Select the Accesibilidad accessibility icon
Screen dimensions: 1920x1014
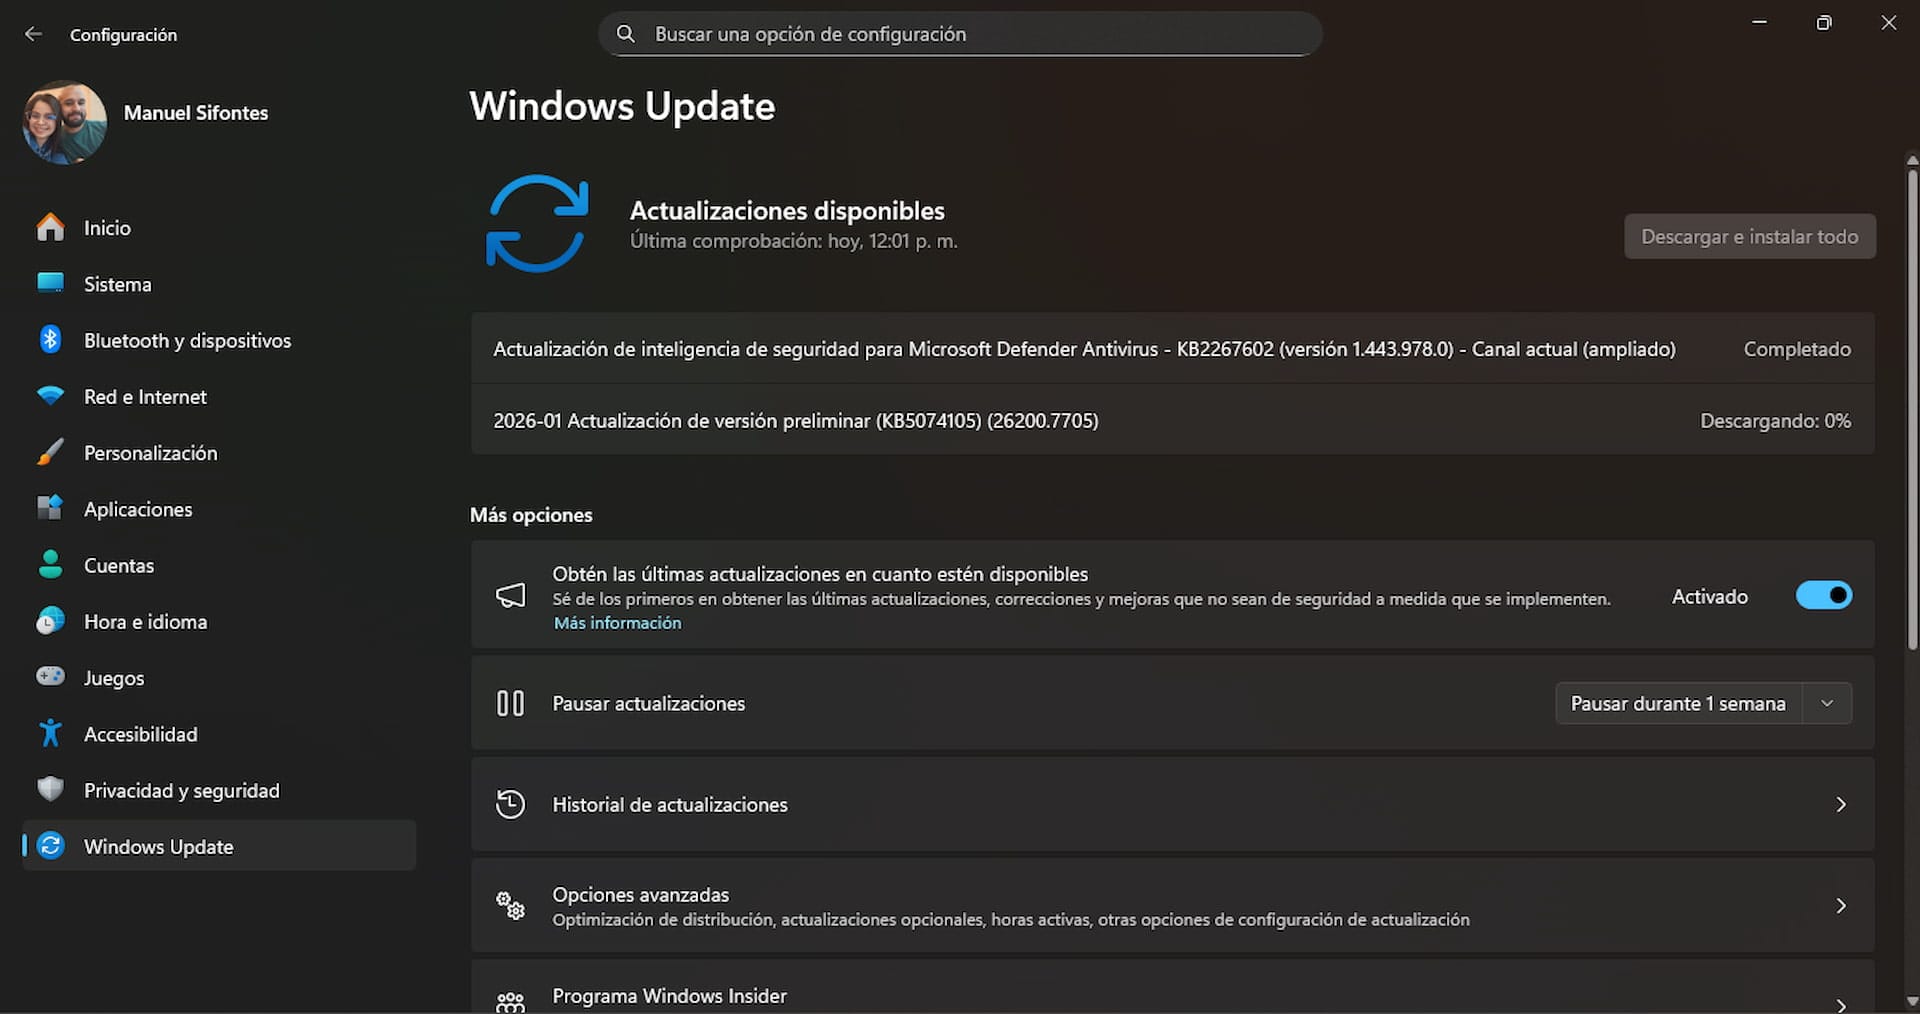tap(49, 733)
